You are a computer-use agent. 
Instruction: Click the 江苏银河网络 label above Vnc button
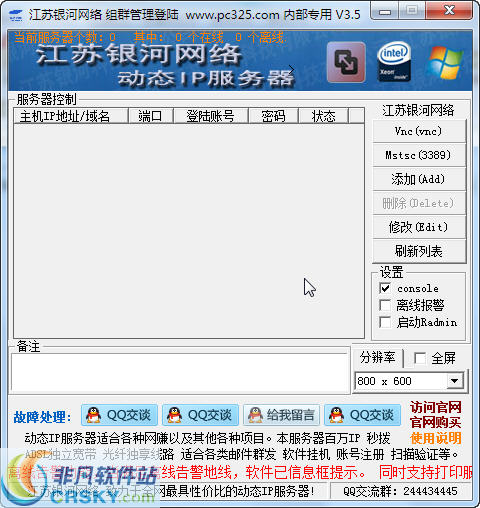coord(418,110)
